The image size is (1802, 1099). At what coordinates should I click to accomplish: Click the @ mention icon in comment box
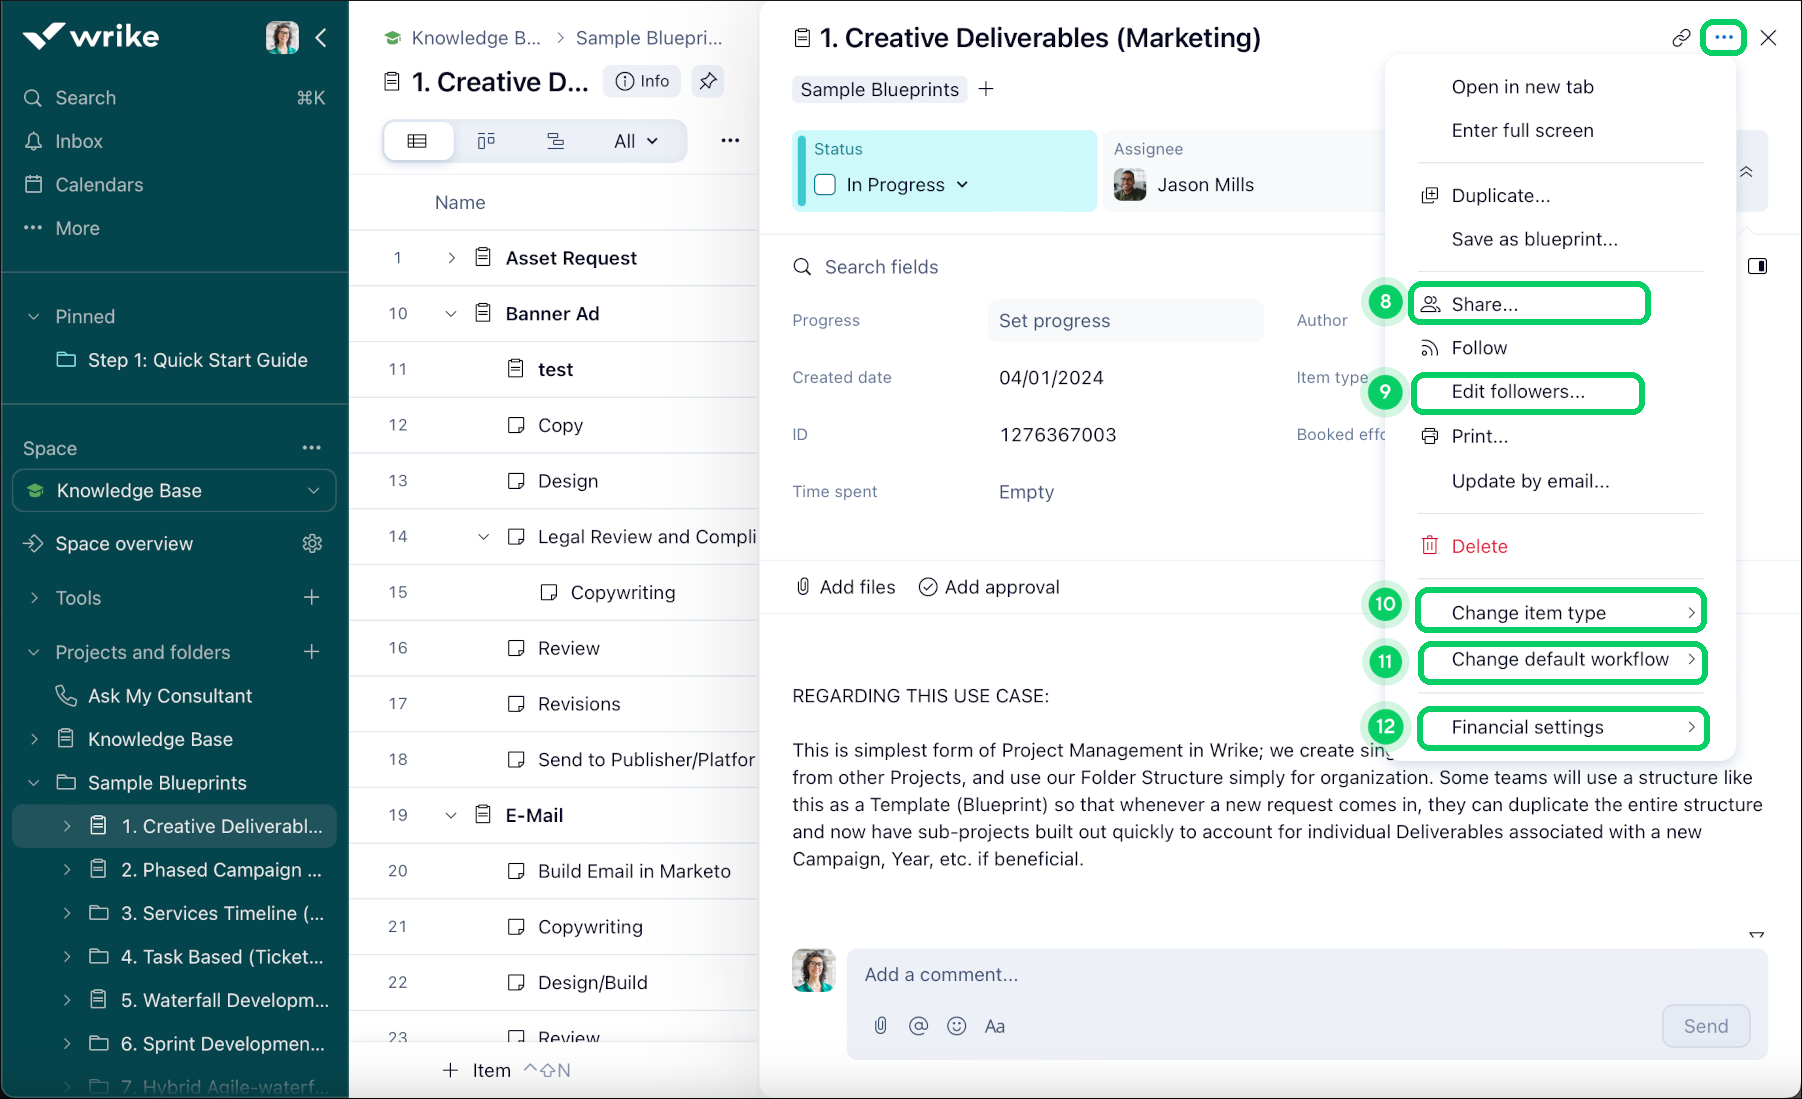(x=918, y=1026)
